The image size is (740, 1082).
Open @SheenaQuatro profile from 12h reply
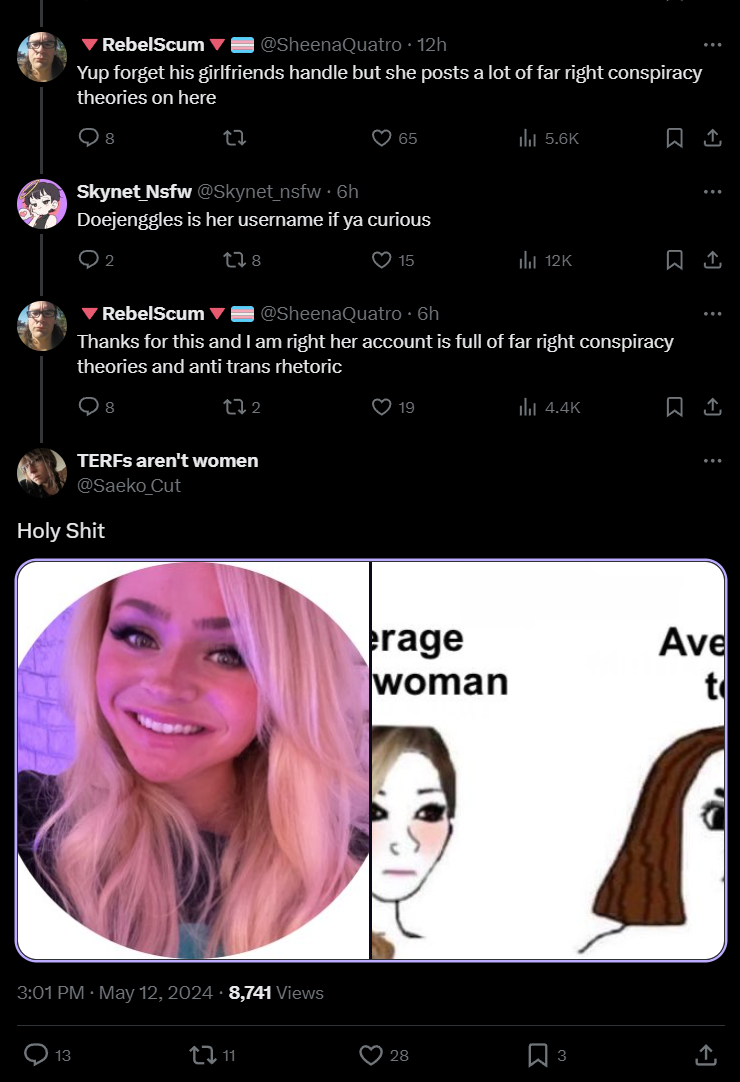[331, 45]
